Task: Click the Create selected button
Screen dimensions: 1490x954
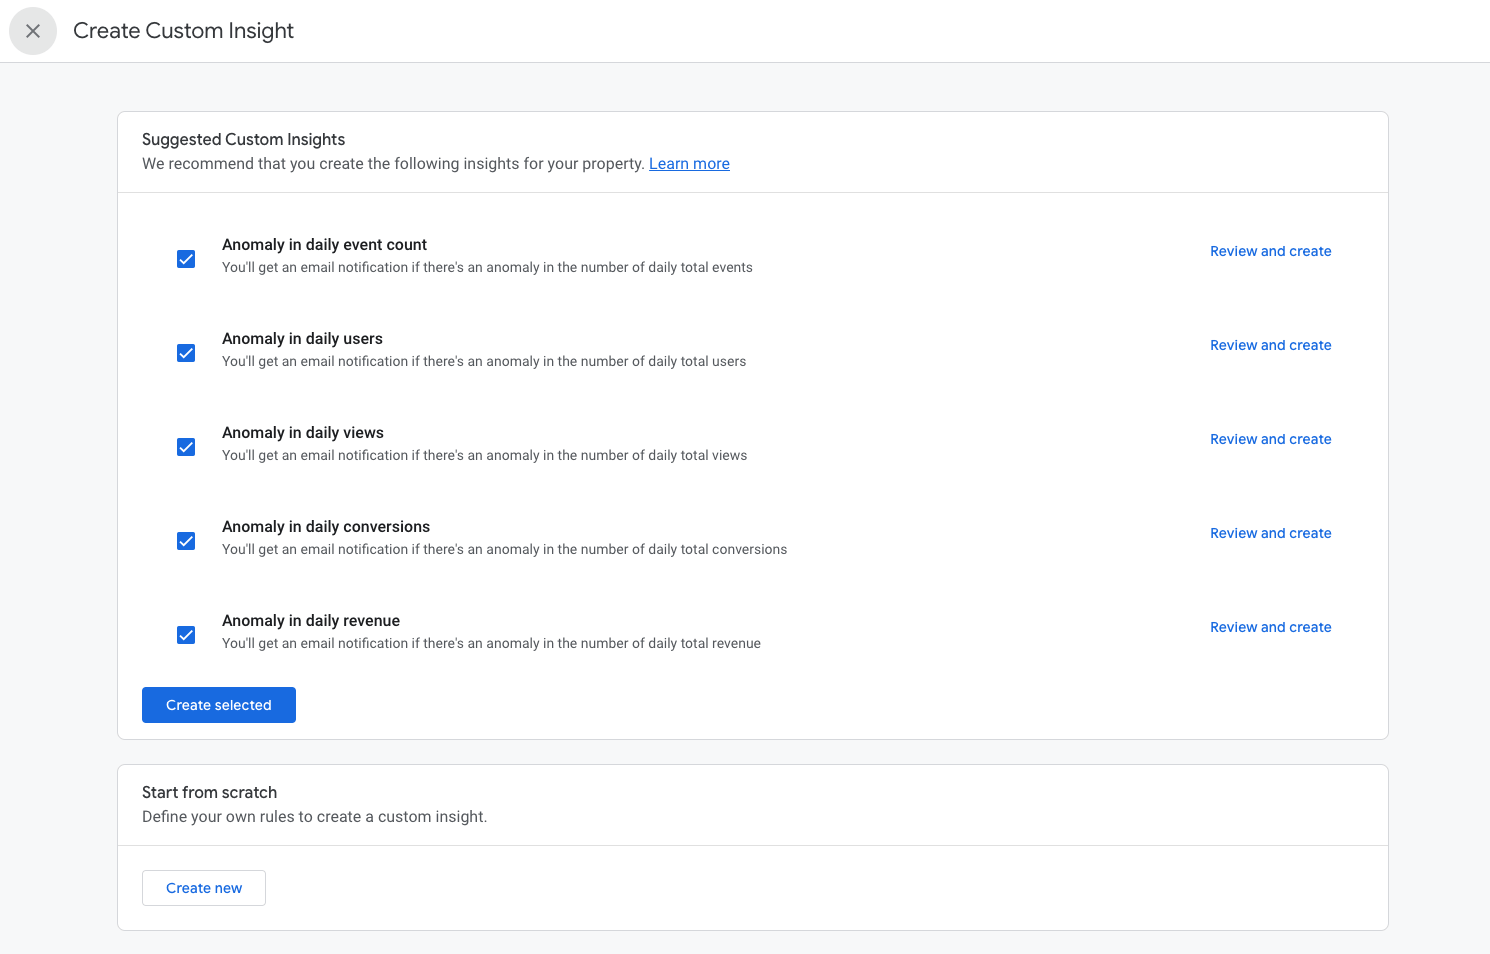Action: [219, 705]
